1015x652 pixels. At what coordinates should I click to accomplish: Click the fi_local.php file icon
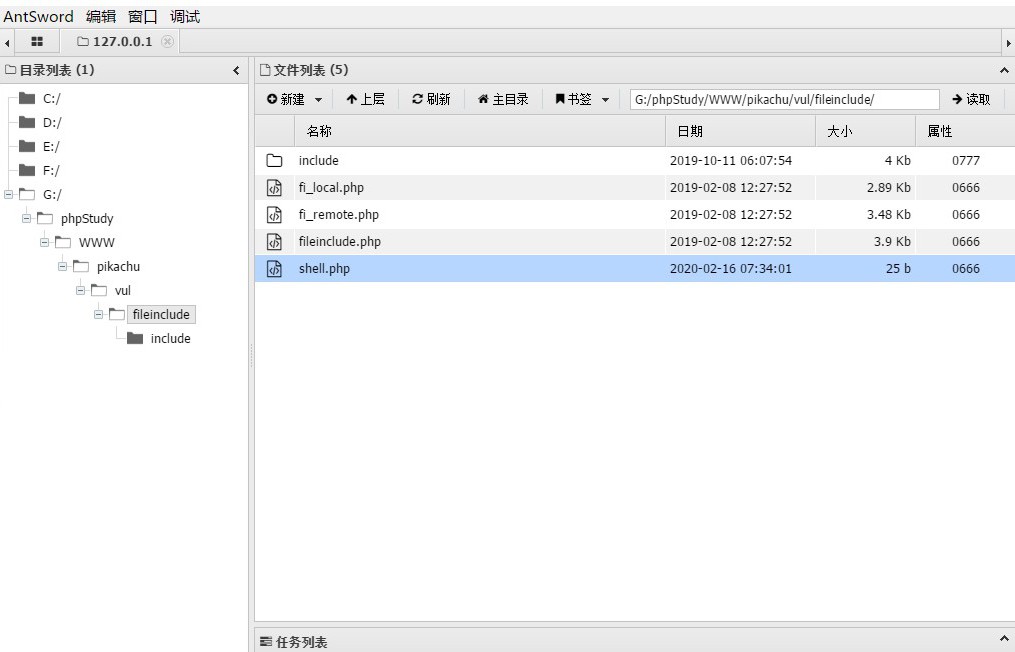274,187
